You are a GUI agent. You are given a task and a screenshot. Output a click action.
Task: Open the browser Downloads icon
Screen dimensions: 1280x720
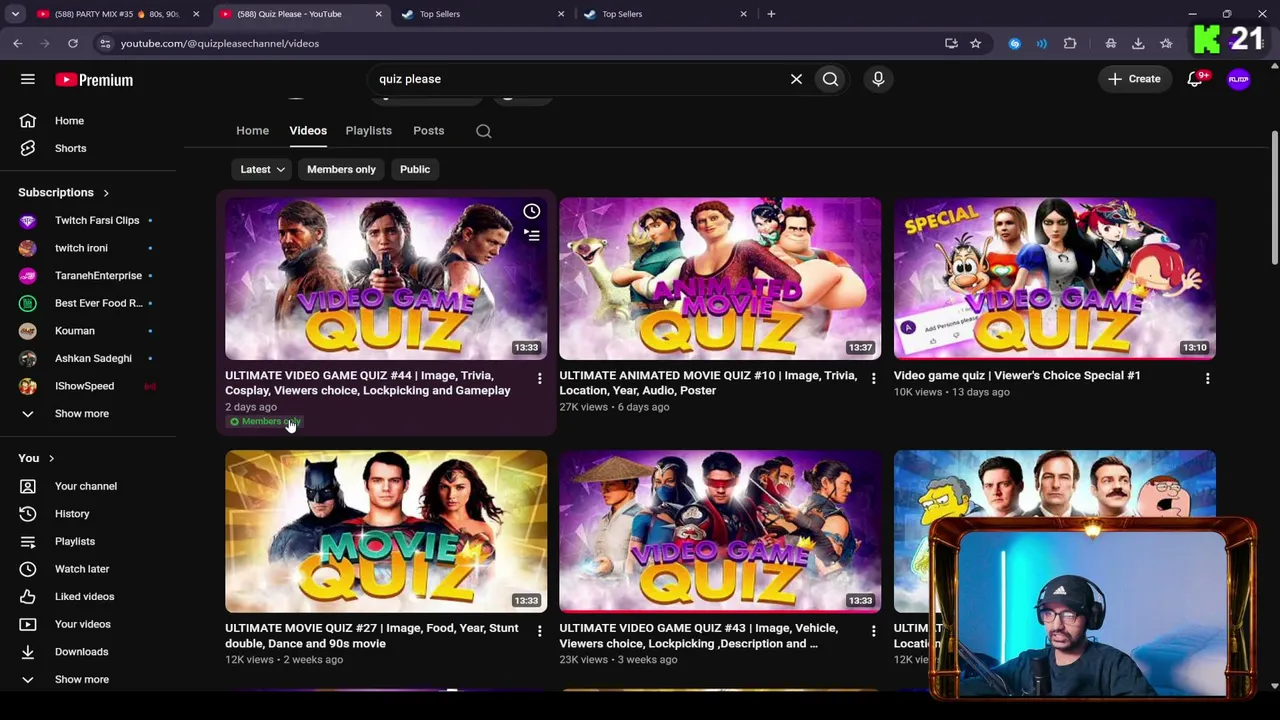[x=1138, y=43]
